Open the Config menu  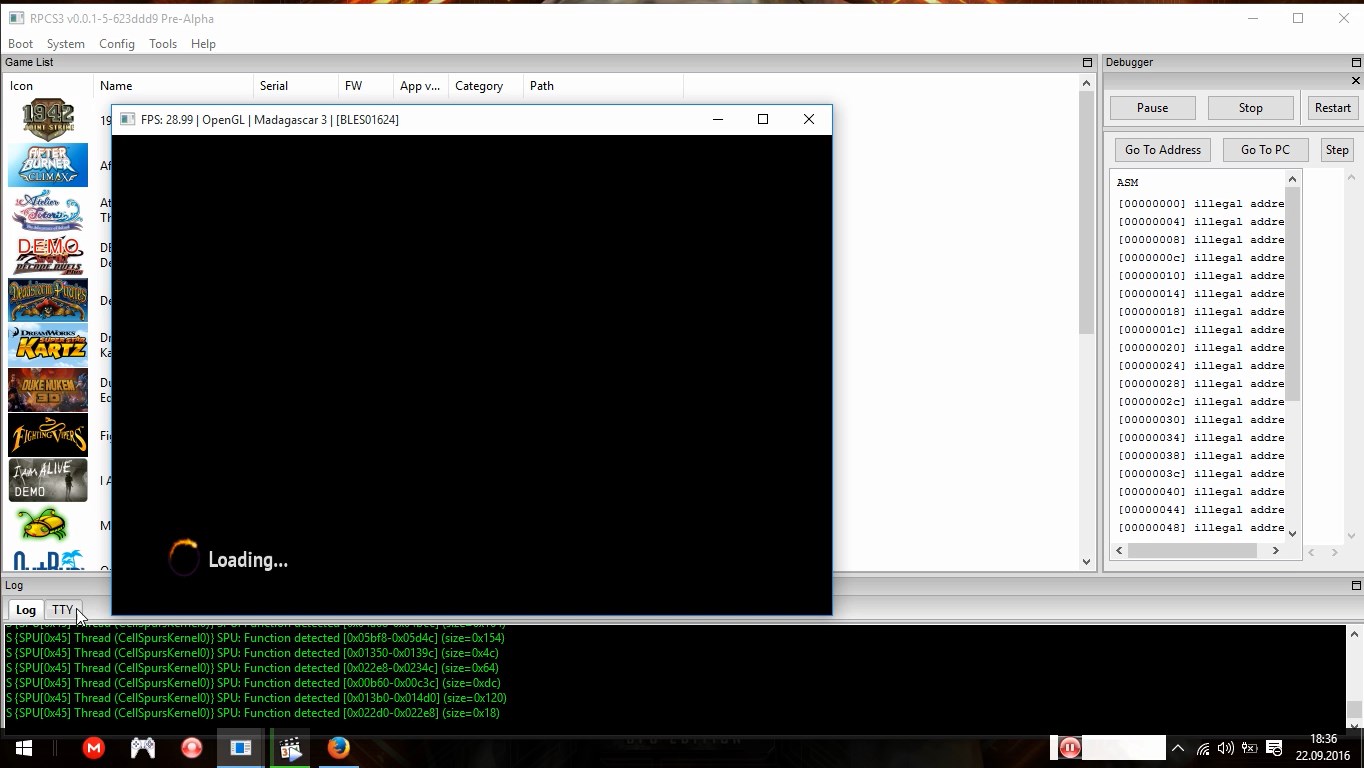click(x=116, y=44)
